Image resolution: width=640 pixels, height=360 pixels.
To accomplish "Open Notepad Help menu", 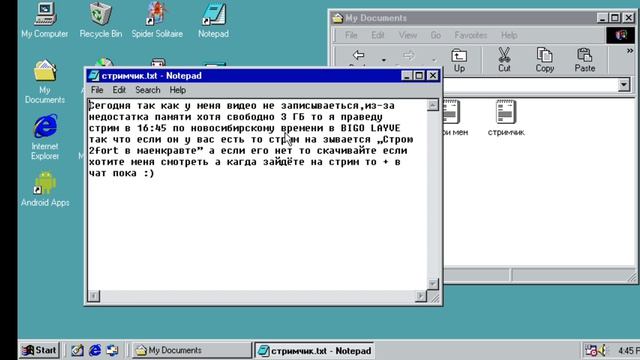I will point(178,90).
